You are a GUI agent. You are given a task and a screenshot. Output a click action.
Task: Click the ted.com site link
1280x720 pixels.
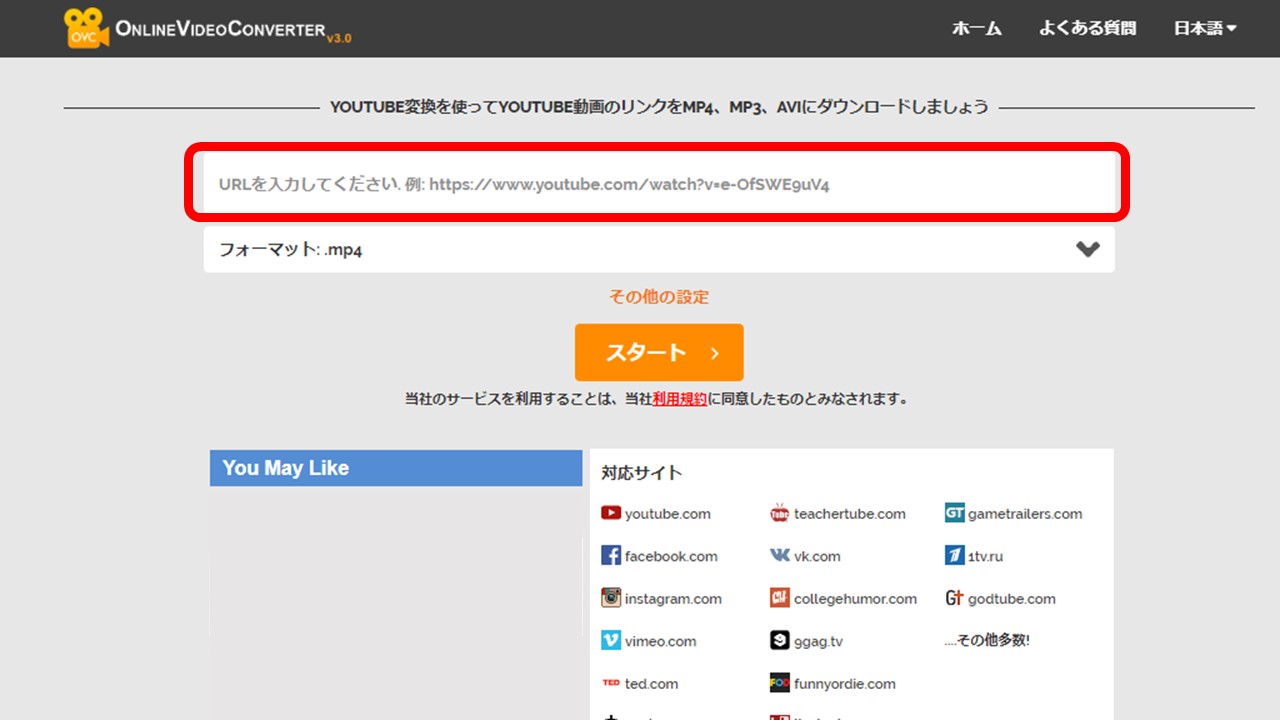point(650,684)
